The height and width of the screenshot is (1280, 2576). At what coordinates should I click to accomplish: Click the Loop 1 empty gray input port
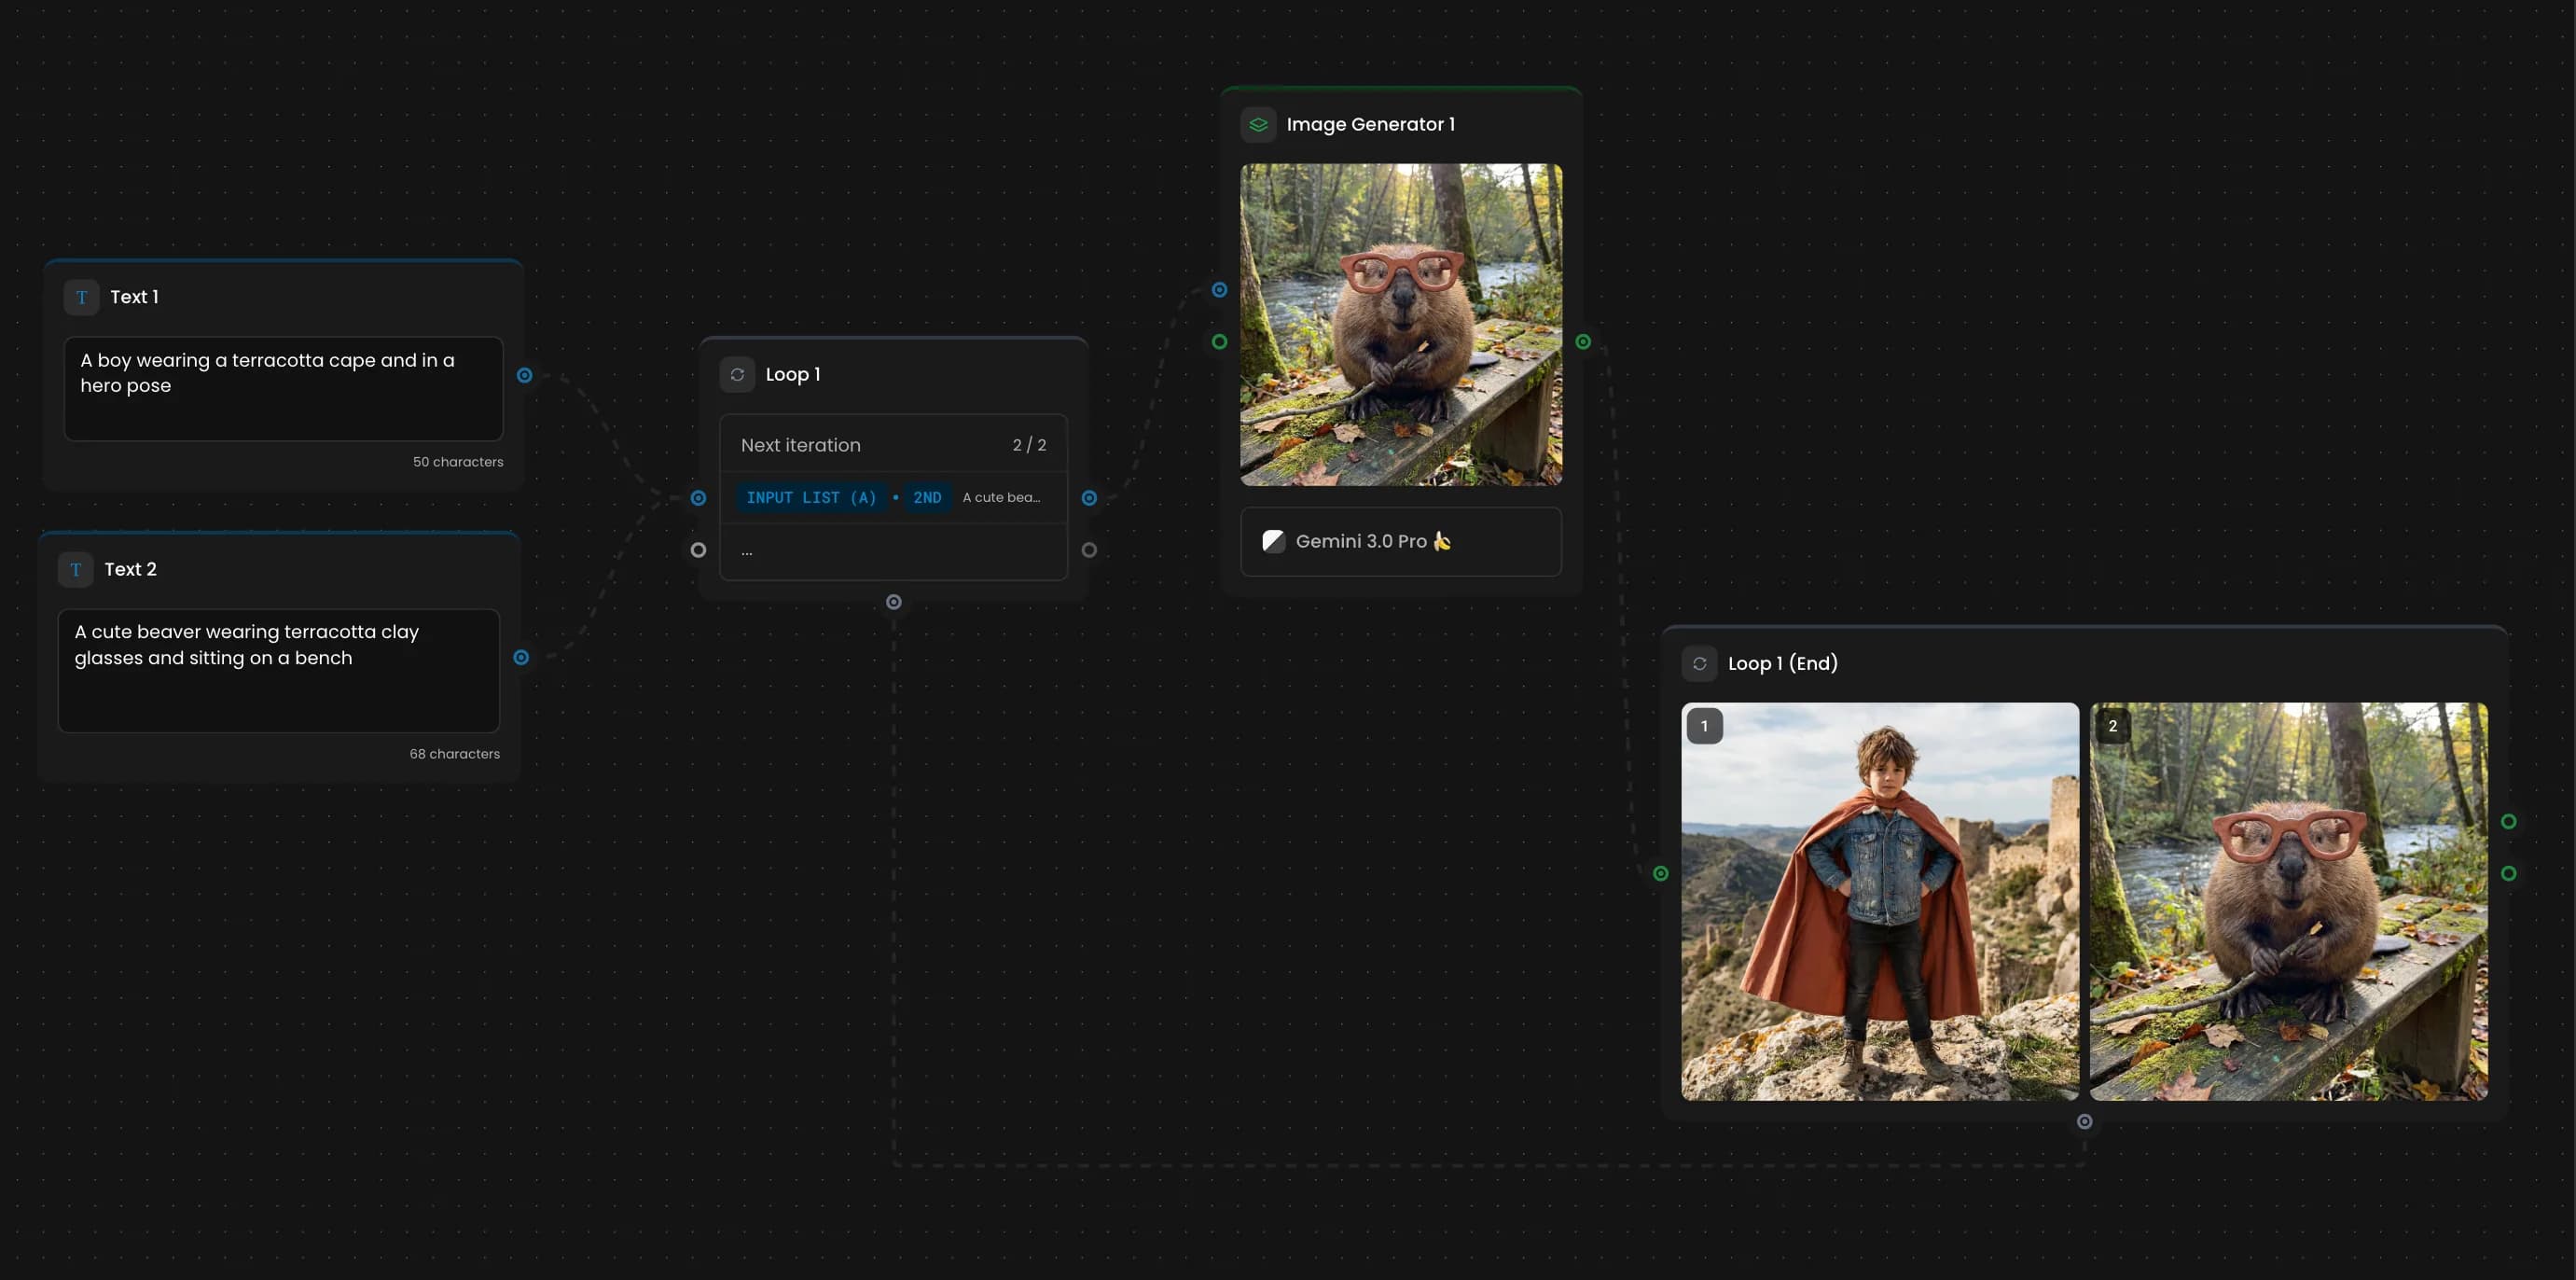pos(698,550)
